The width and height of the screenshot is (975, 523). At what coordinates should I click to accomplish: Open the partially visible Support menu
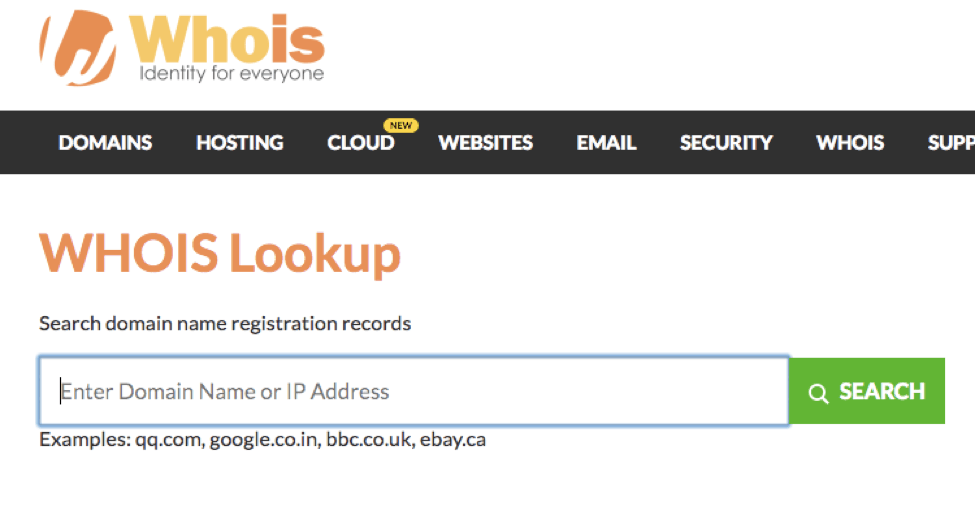tap(951, 143)
